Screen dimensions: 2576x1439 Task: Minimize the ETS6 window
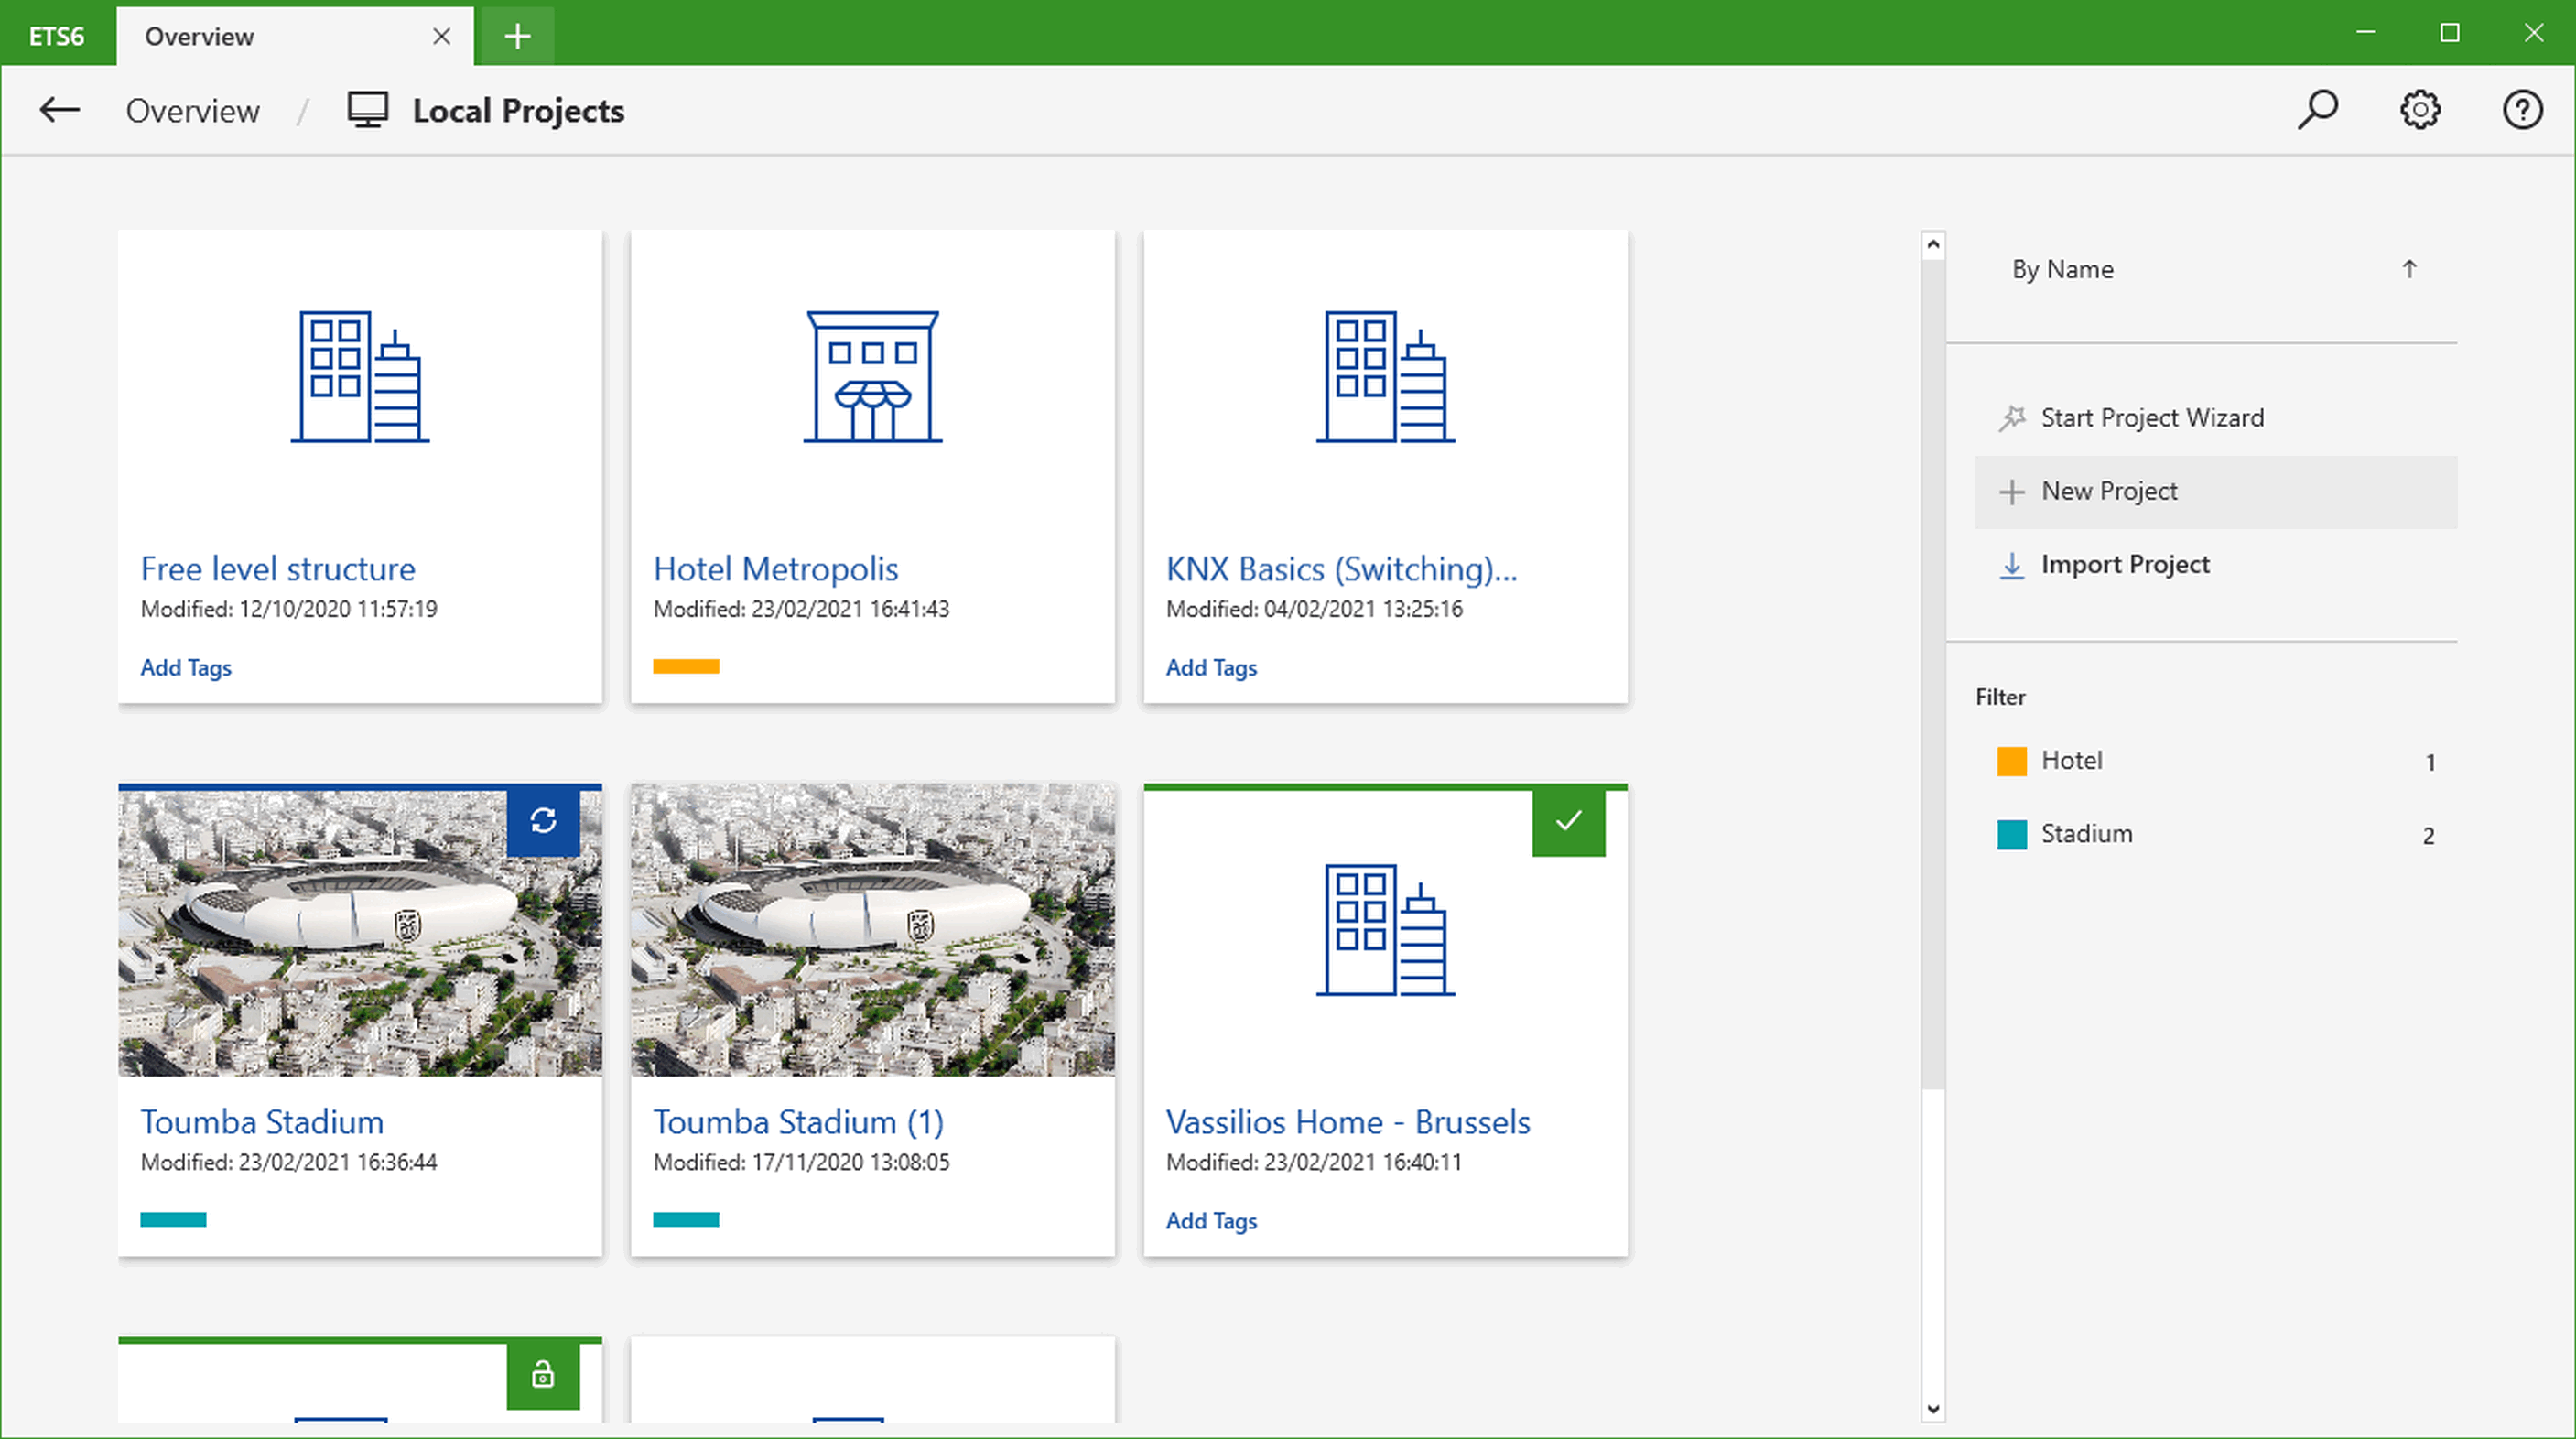(2365, 33)
